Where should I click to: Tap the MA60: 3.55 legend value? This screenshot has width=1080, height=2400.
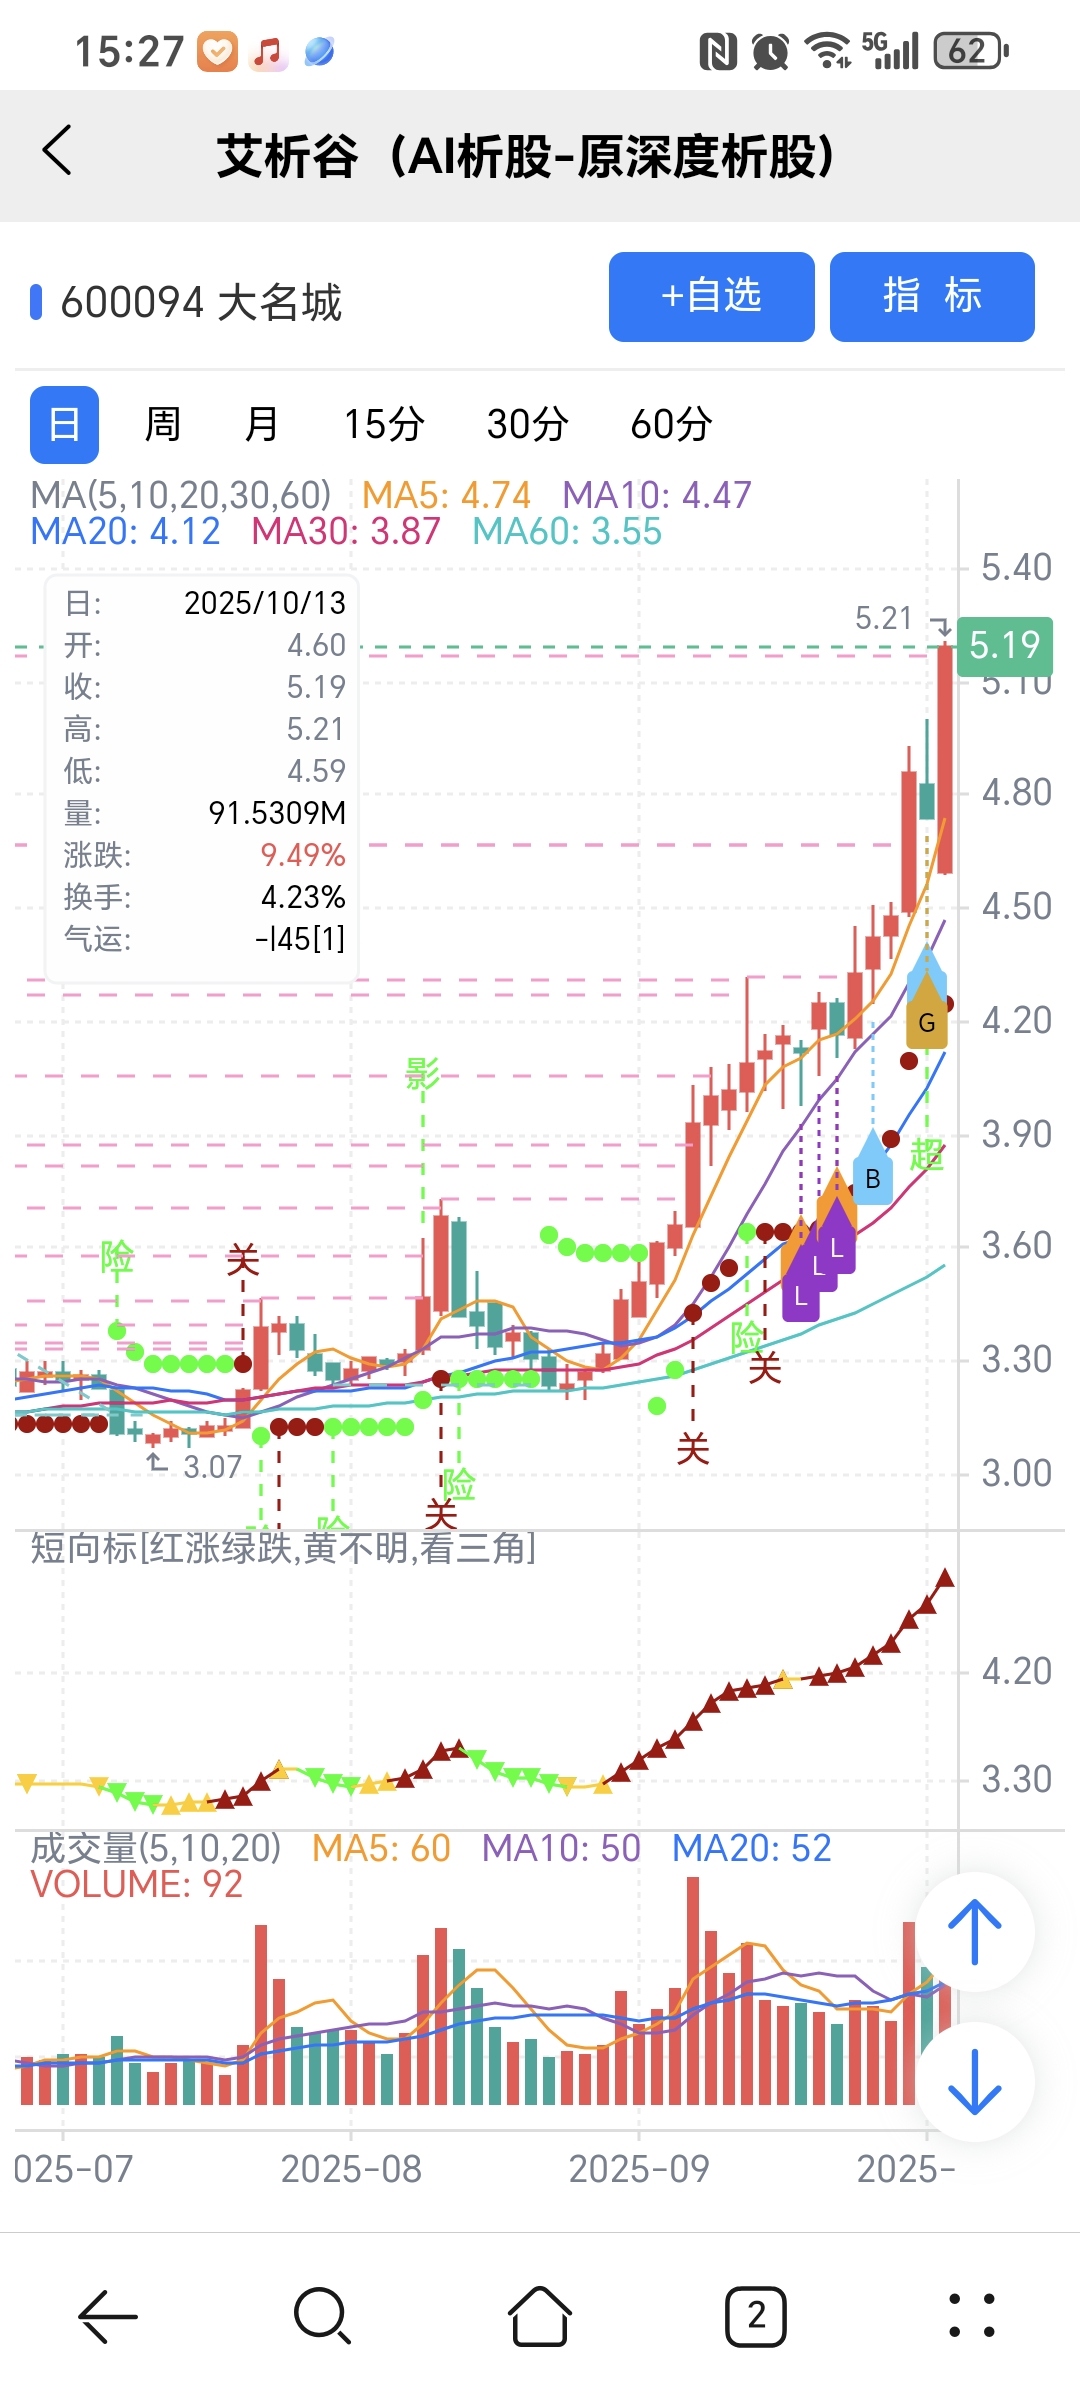[x=567, y=532]
